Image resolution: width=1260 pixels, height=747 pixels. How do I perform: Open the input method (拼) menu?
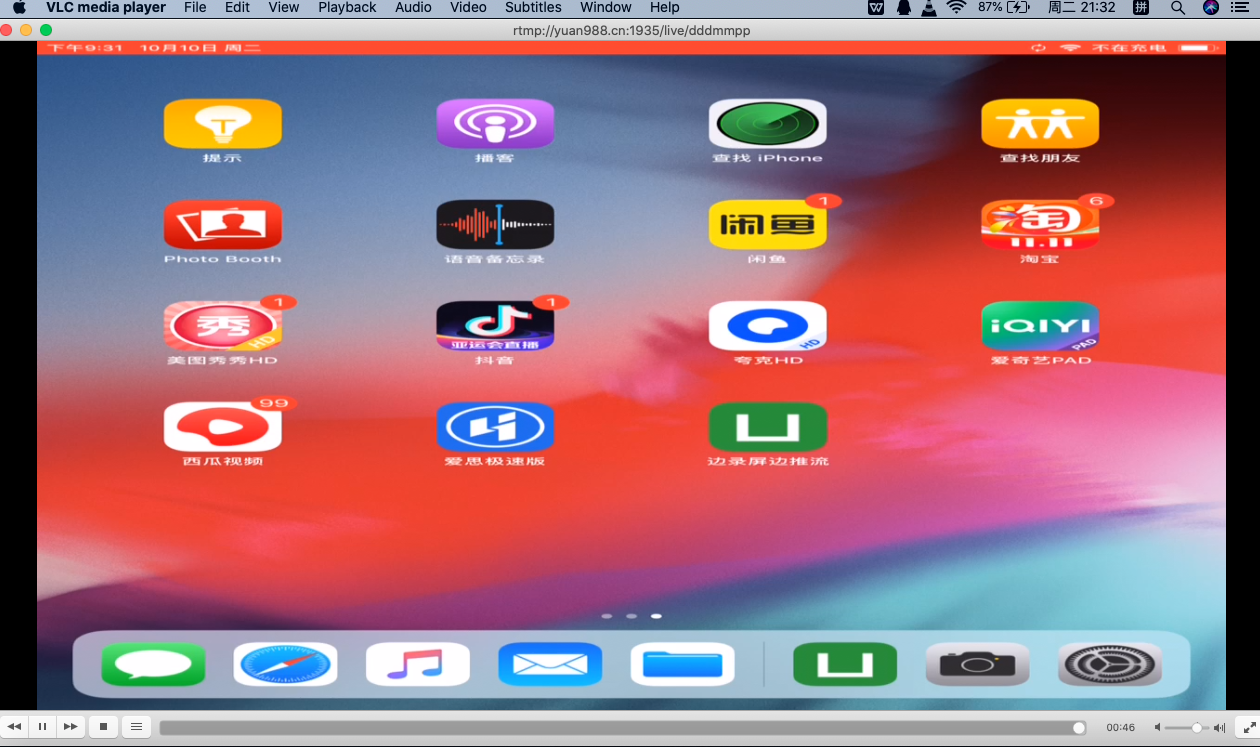coord(1141,7)
